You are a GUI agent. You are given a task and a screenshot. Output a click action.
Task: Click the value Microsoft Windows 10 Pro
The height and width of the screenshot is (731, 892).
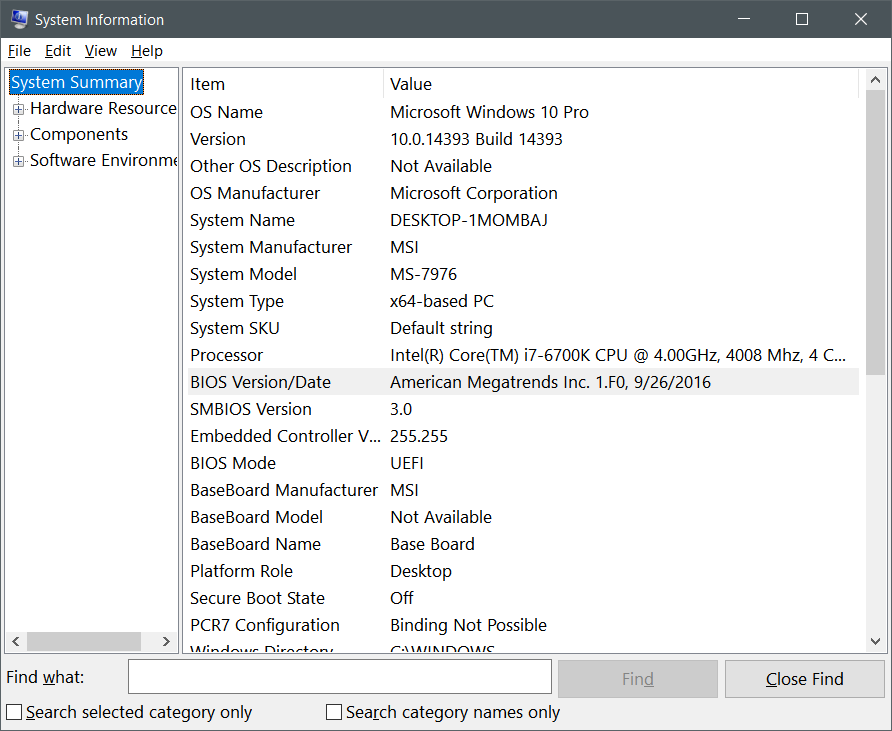click(x=489, y=112)
